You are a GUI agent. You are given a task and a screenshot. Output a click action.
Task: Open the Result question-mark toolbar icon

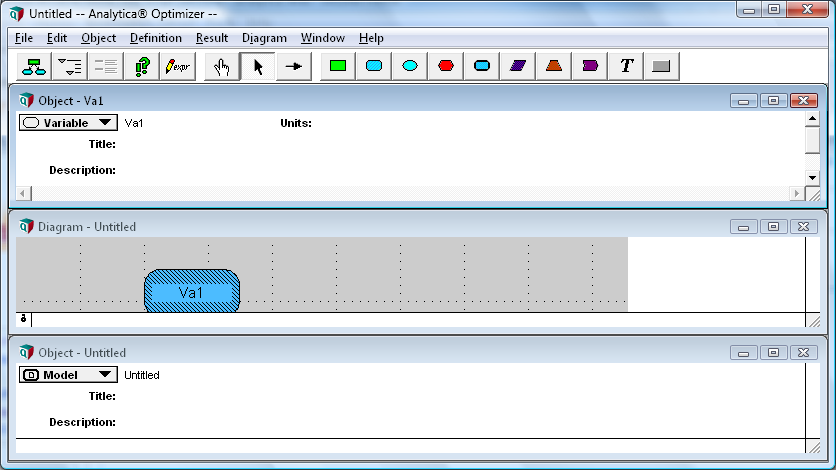tap(141, 67)
